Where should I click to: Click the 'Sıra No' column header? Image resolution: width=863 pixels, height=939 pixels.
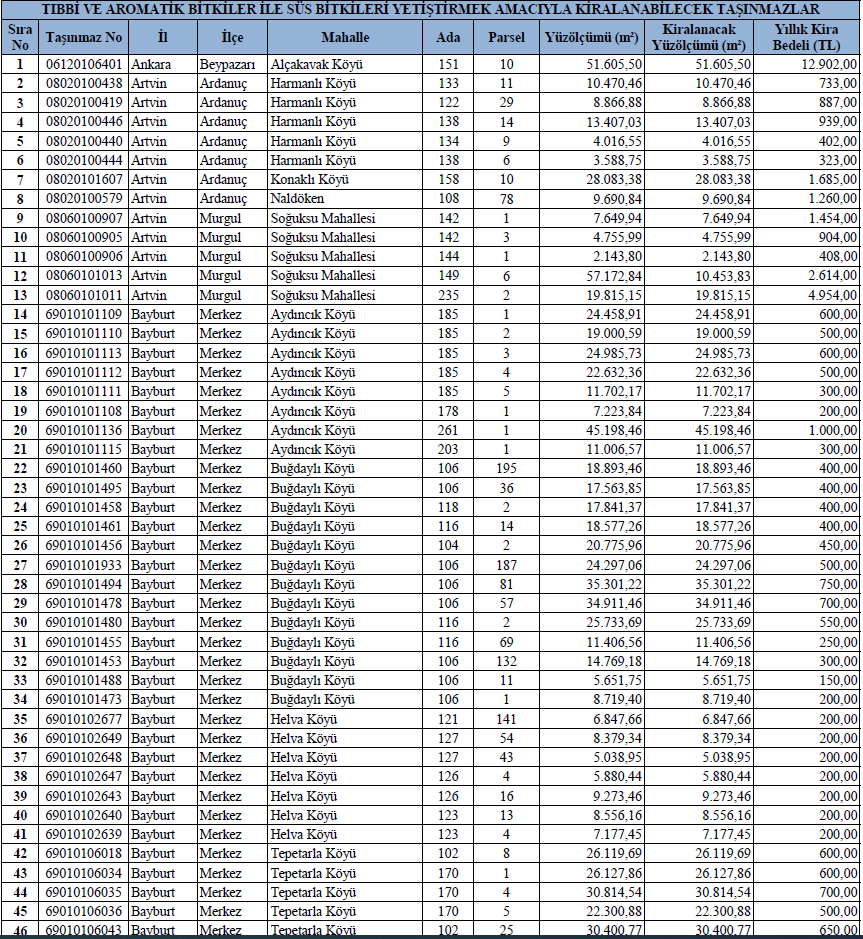(20, 37)
